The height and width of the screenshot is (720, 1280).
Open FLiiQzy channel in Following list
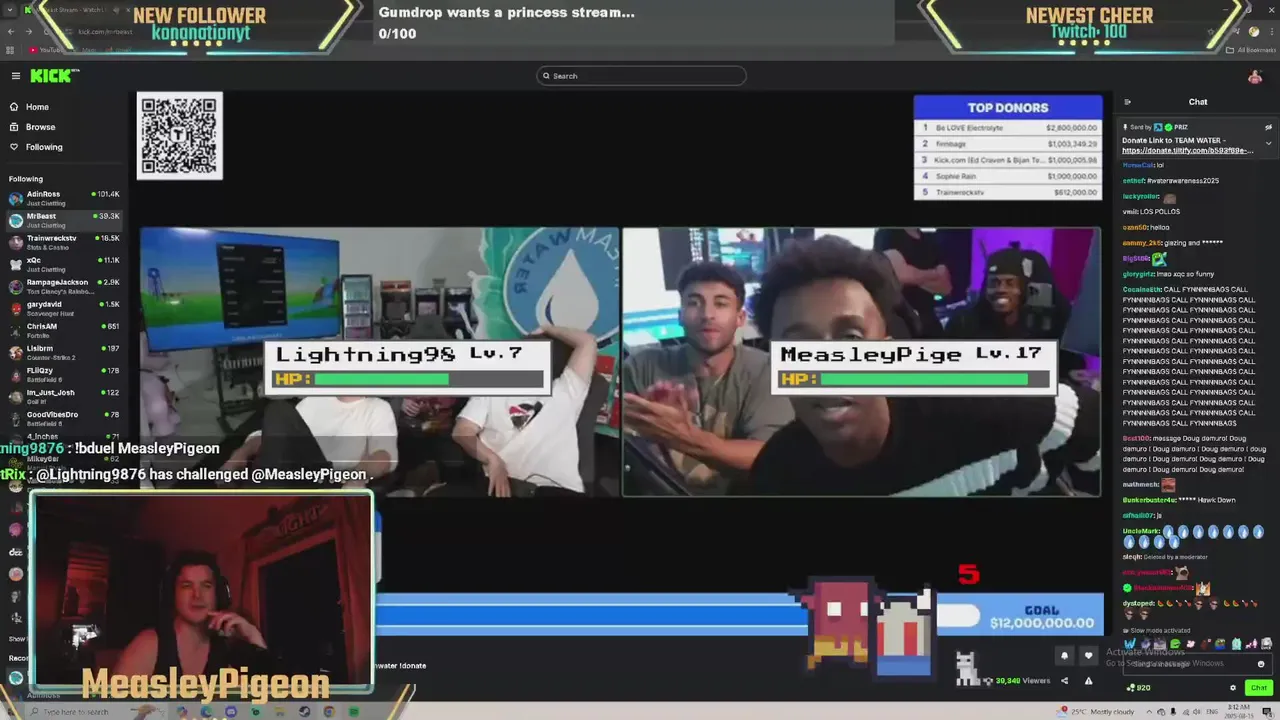pyautogui.click(x=64, y=374)
